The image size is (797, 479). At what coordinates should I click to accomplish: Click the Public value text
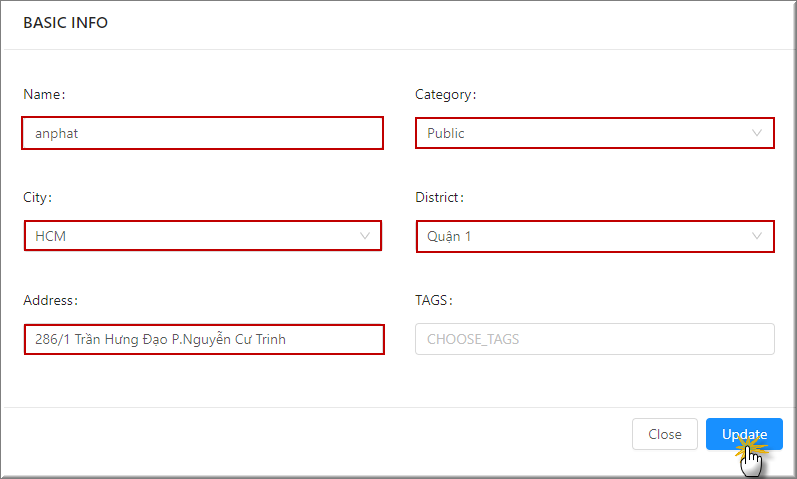point(446,133)
